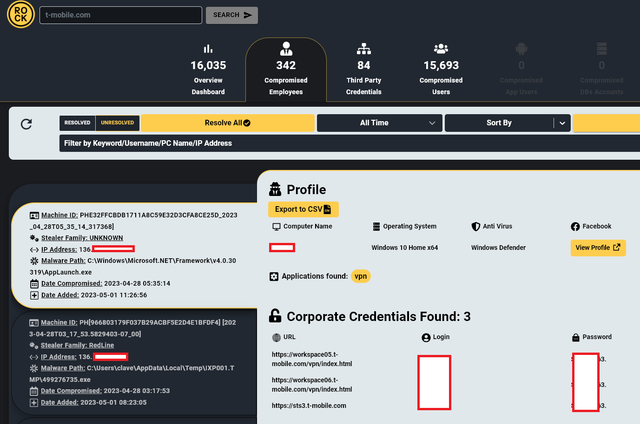Open the Compromised App Users tab

pyautogui.click(x=521, y=69)
